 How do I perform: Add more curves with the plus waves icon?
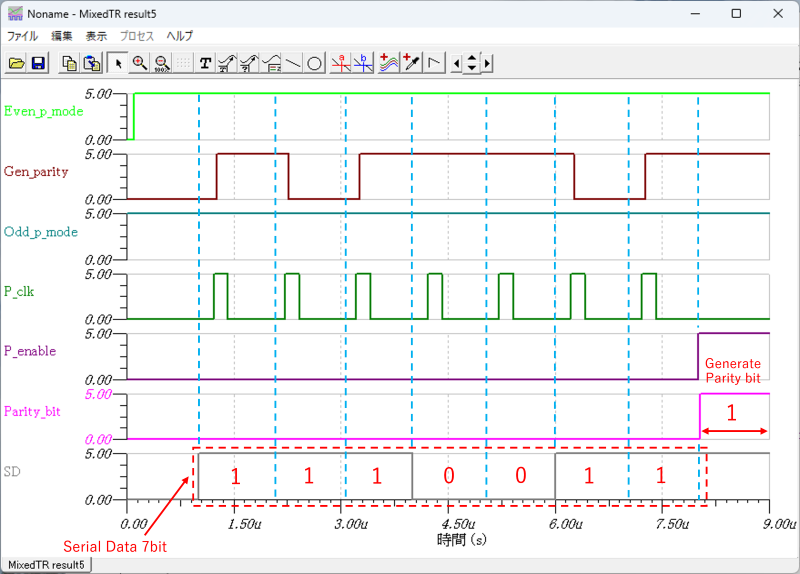[x=389, y=63]
